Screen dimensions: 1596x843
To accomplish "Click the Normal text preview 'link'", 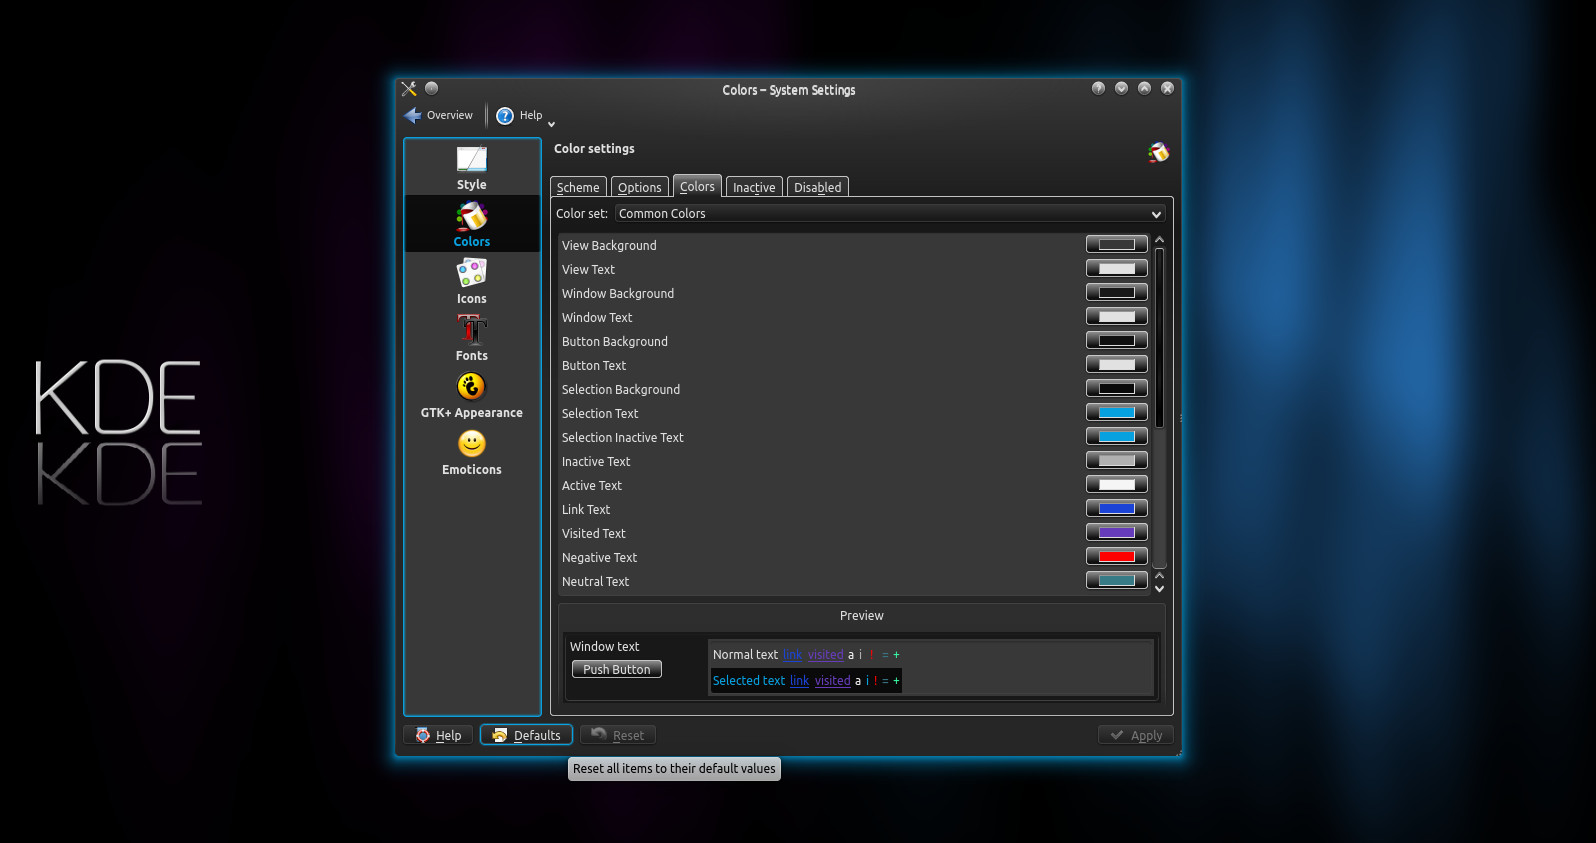I will [792, 655].
